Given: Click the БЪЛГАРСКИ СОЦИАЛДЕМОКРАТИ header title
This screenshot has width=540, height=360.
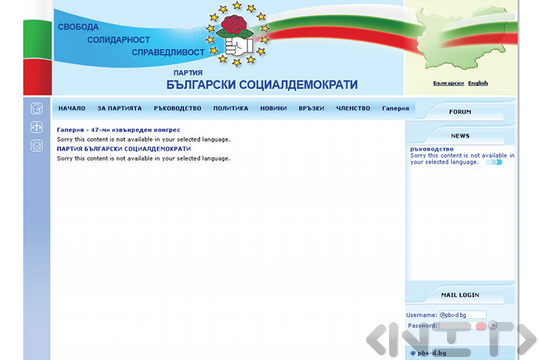Looking at the screenshot, I should [x=262, y=85].
